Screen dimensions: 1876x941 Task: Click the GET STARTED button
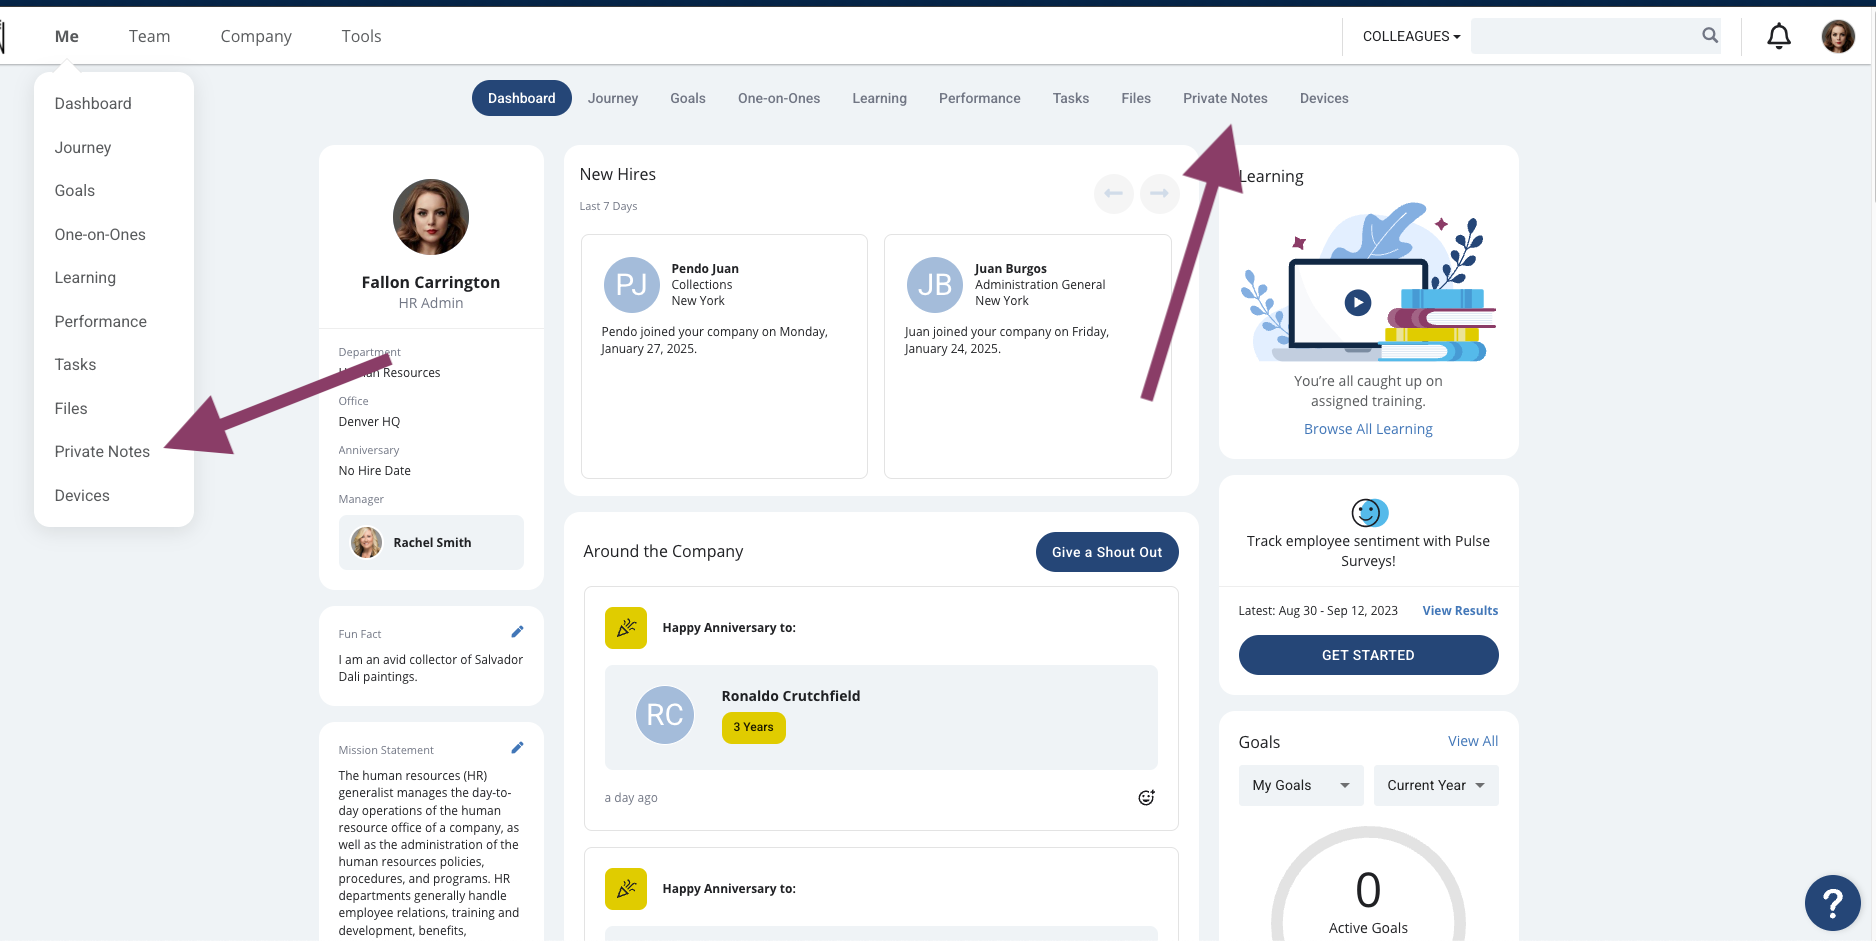(x=1368, y=655)
